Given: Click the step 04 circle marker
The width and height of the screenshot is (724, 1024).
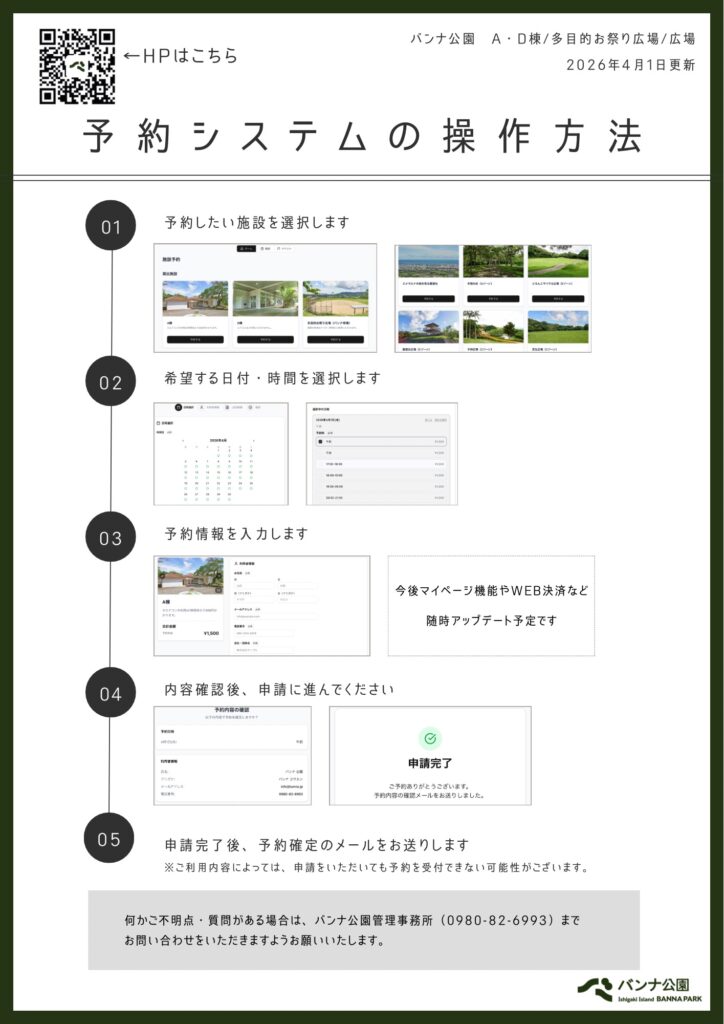Looking at the screenshot, I should tap(110, 692).
